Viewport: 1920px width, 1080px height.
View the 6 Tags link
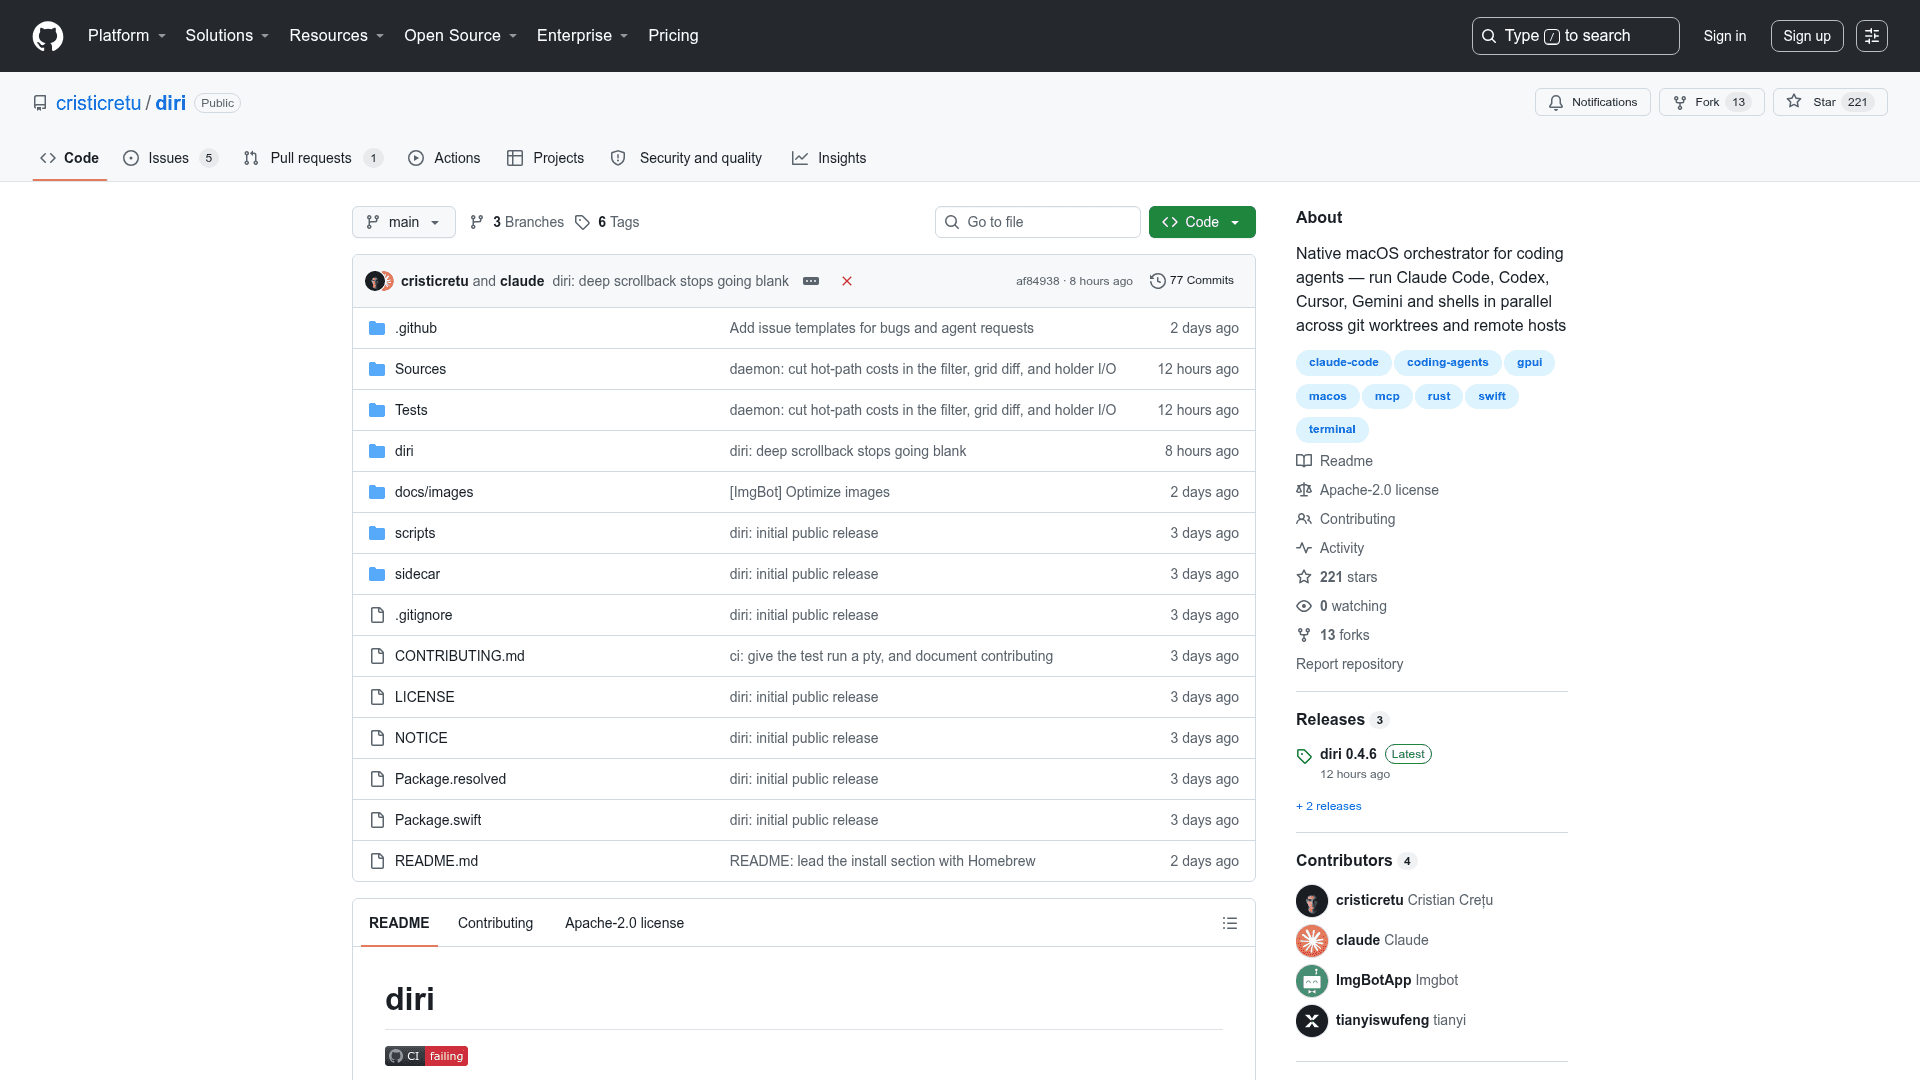(x=607, y=222)
